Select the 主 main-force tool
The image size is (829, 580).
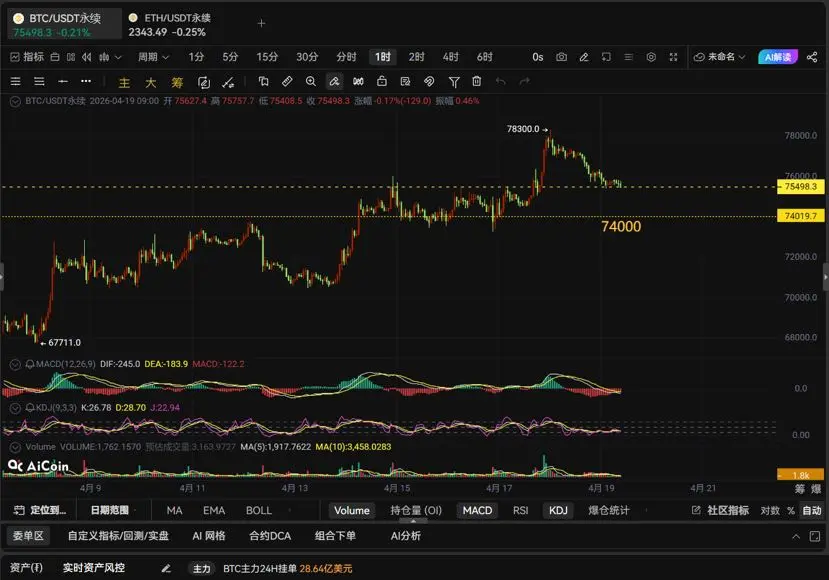pos(124,82)
